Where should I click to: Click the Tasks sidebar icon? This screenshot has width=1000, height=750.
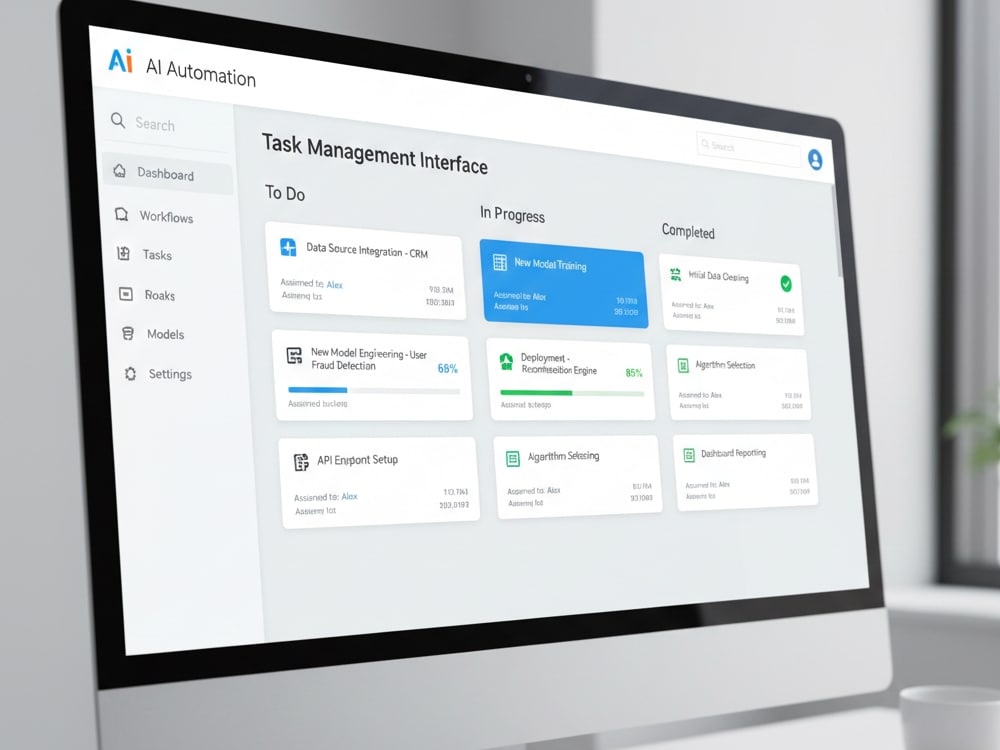124,253
